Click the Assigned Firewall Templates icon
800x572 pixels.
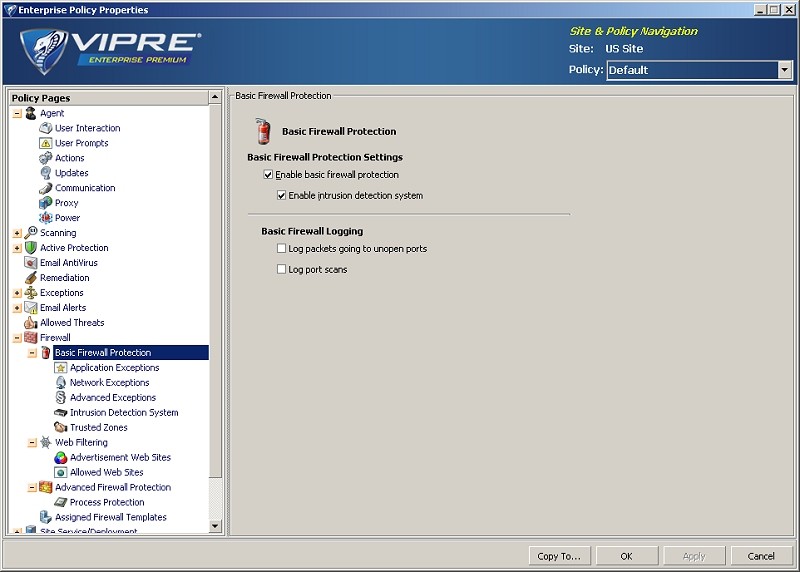point(45,517)
